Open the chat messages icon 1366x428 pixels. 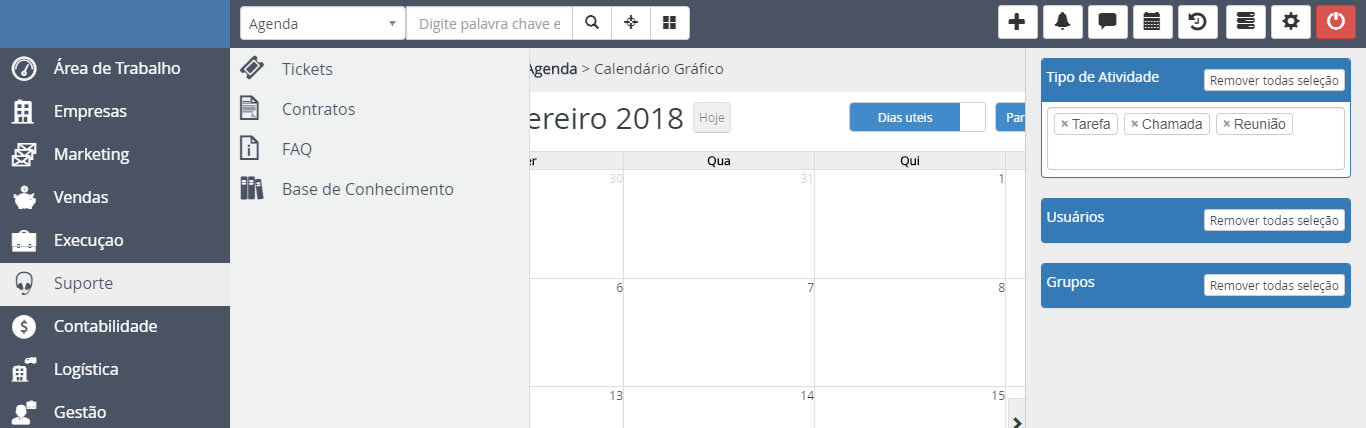pyautogui.click(x=1107, y=23)
